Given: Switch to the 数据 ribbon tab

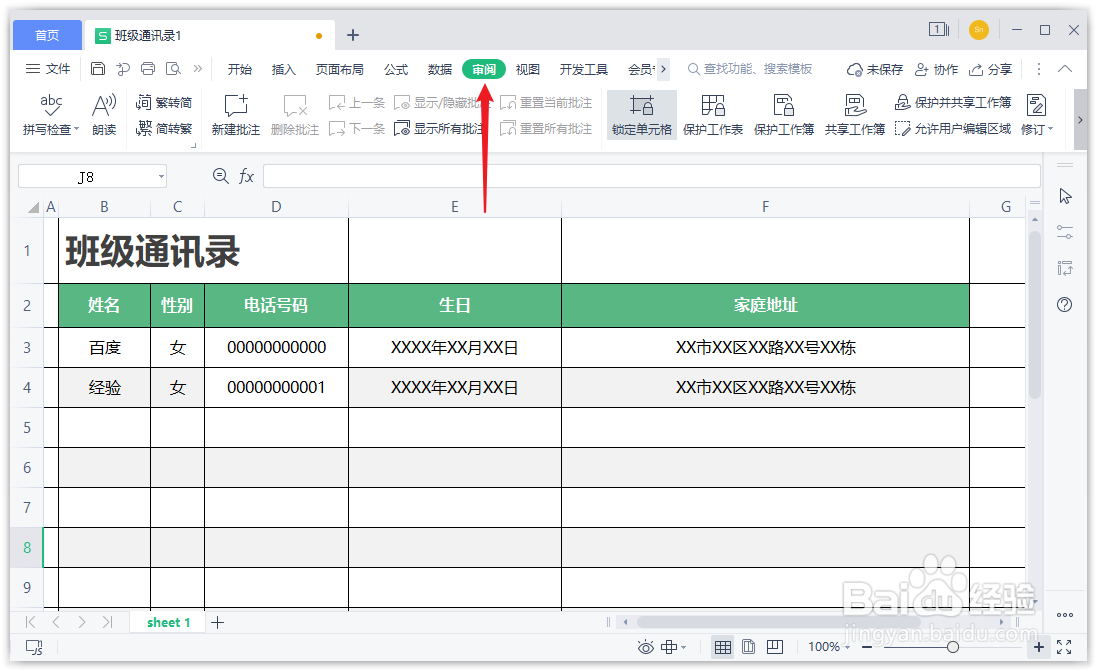Looking at the screenshot, I should pos(439,69).
